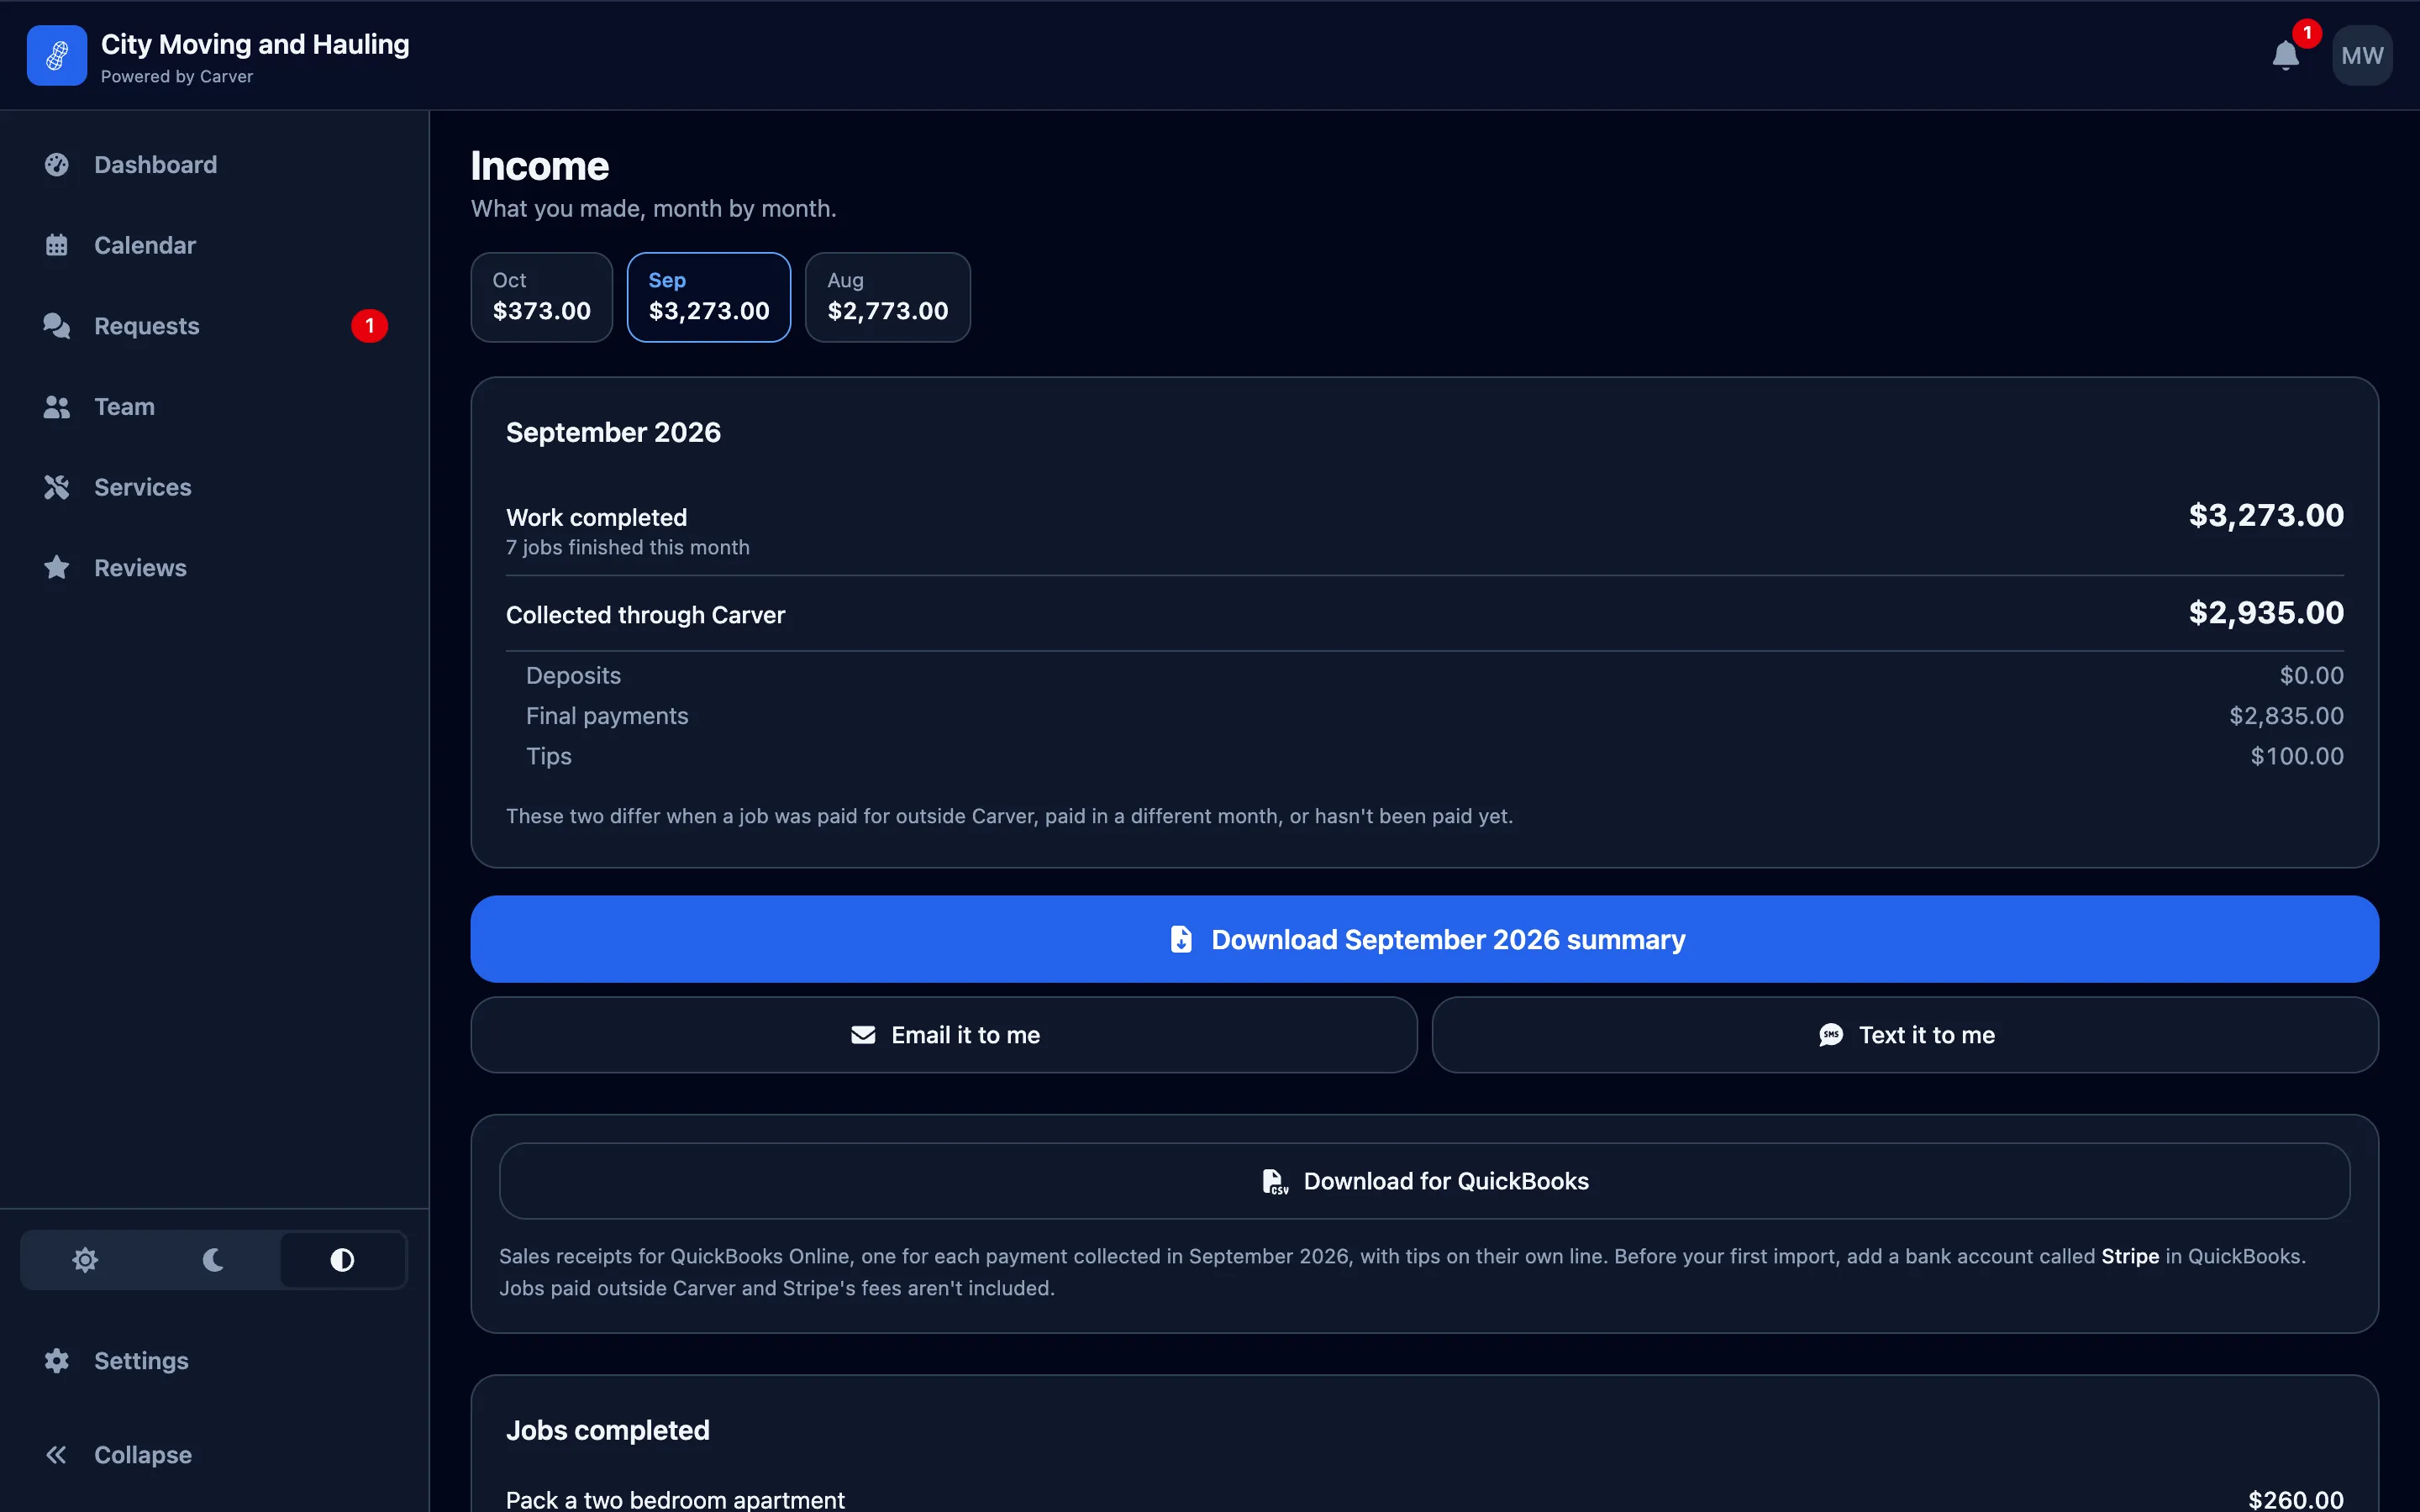Select the auto contrast theme option
Image resolution: width=2420 pixels, height=1512 pixels.
click(x=342, y=1260)
